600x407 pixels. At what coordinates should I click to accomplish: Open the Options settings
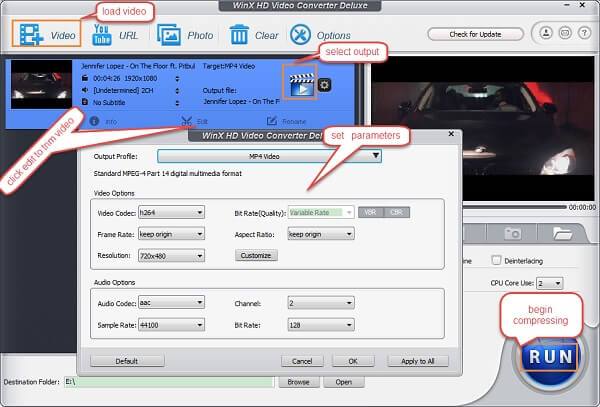click(x=320, y=35)
